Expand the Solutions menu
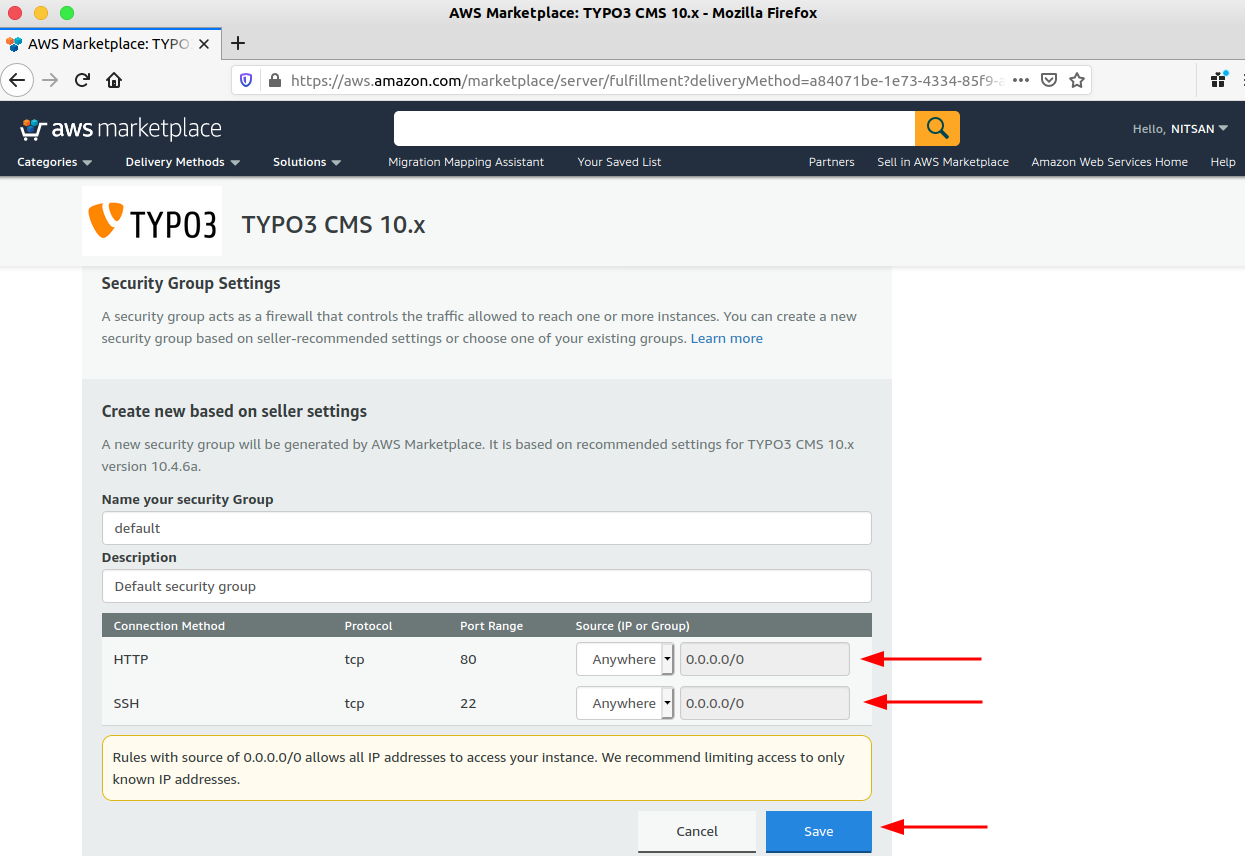This screenshot has height=856, width=1245. click(307, 162)
